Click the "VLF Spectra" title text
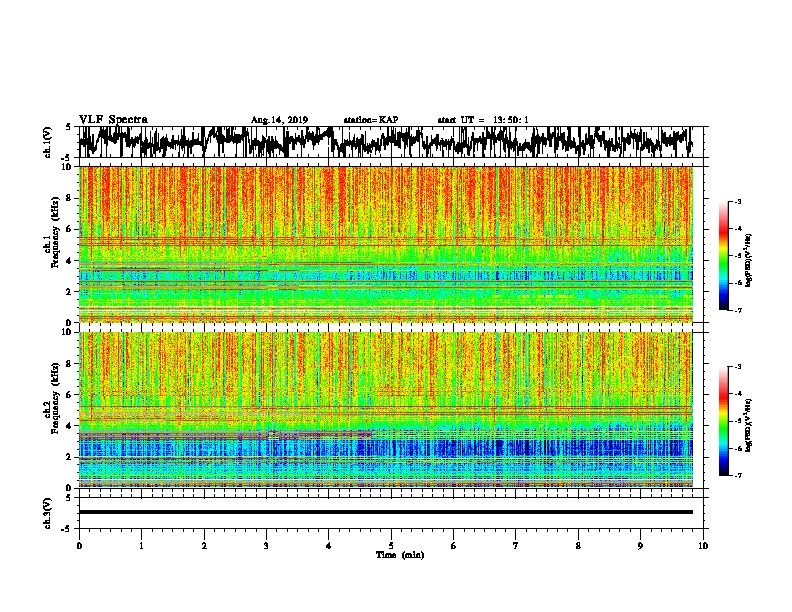792x612 pixels. (x=113, y=120)
